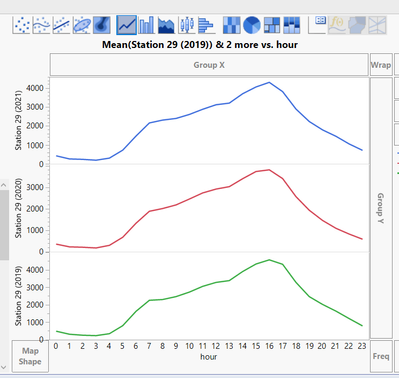Image resolution: width=399 pixels, height=378 pixels.
Task: Click the red 2020 line peak at hour 16
Action: tap(269, 170)
